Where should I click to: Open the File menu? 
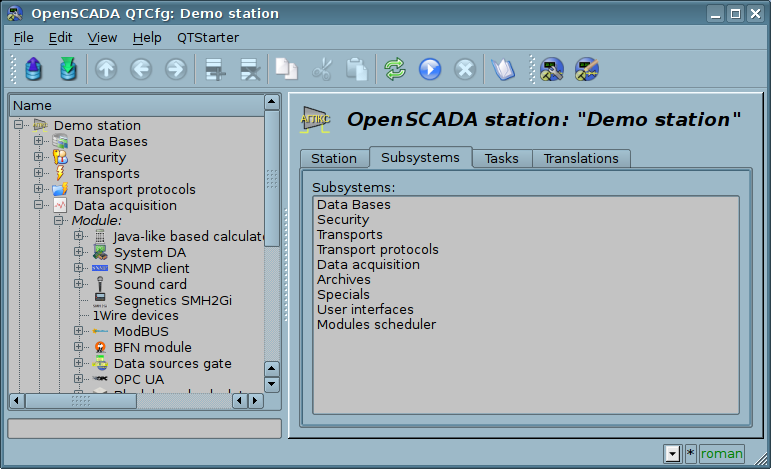[x=24, y=38]
